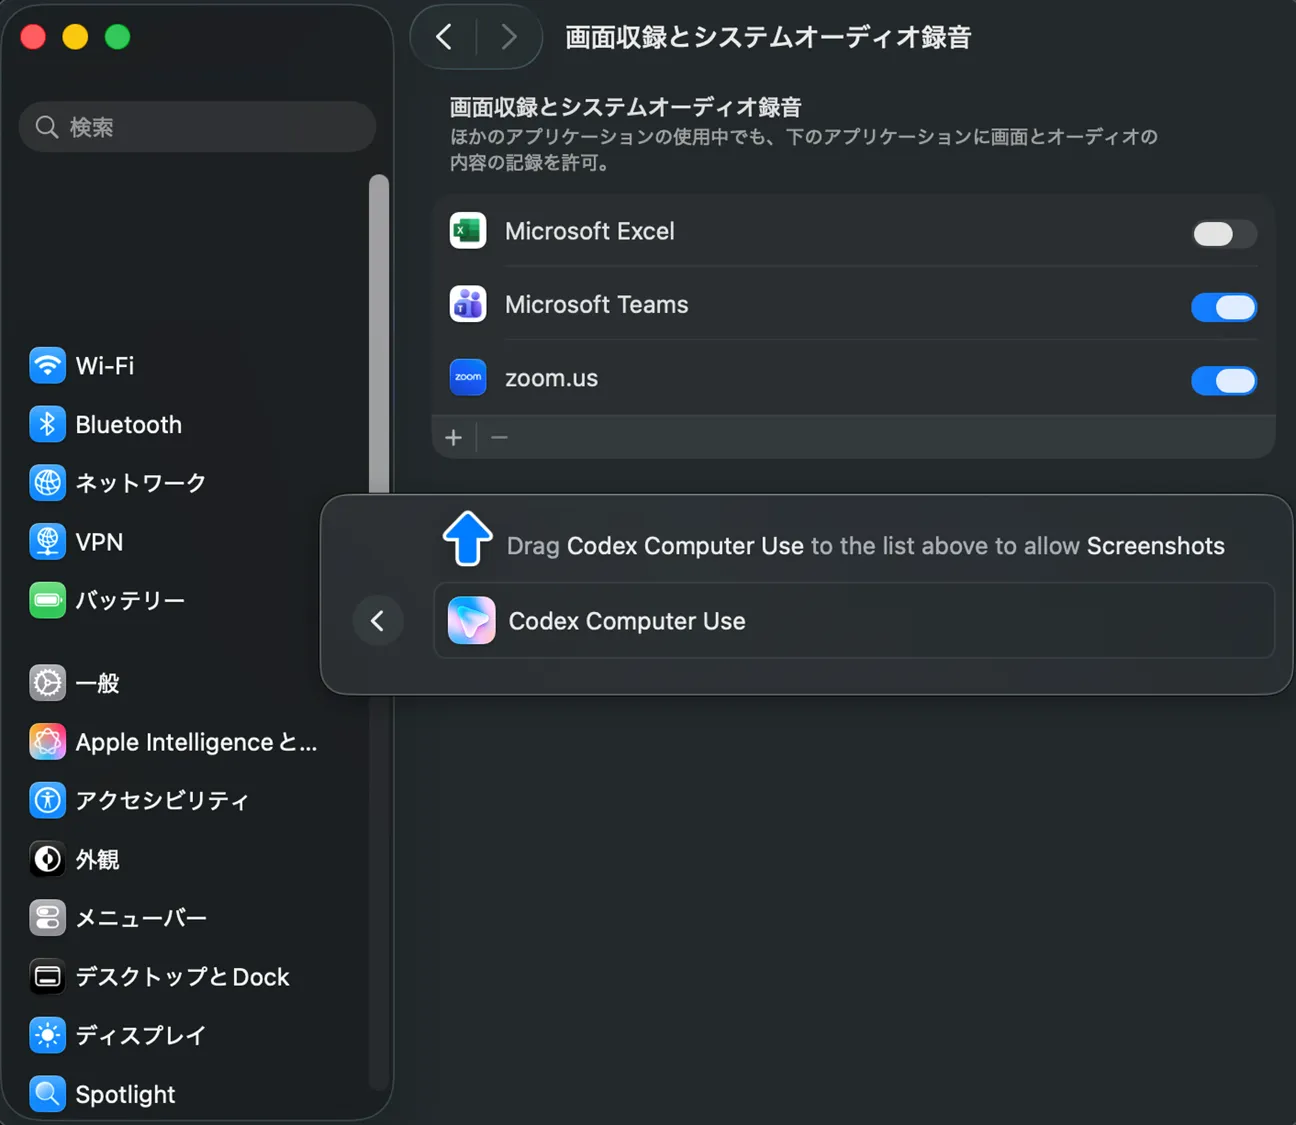Image resolution: width=1296 pixels, height=1125 pixels.
Task: Turn off zoom.us screen recording toggle
Action: [x=1224, y=381]
